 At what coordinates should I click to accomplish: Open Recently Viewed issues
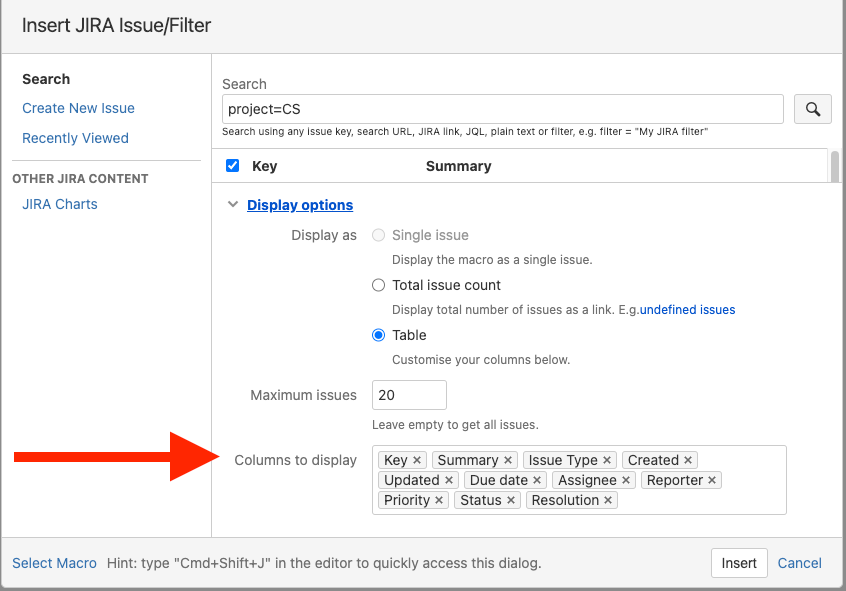[75, 138]
